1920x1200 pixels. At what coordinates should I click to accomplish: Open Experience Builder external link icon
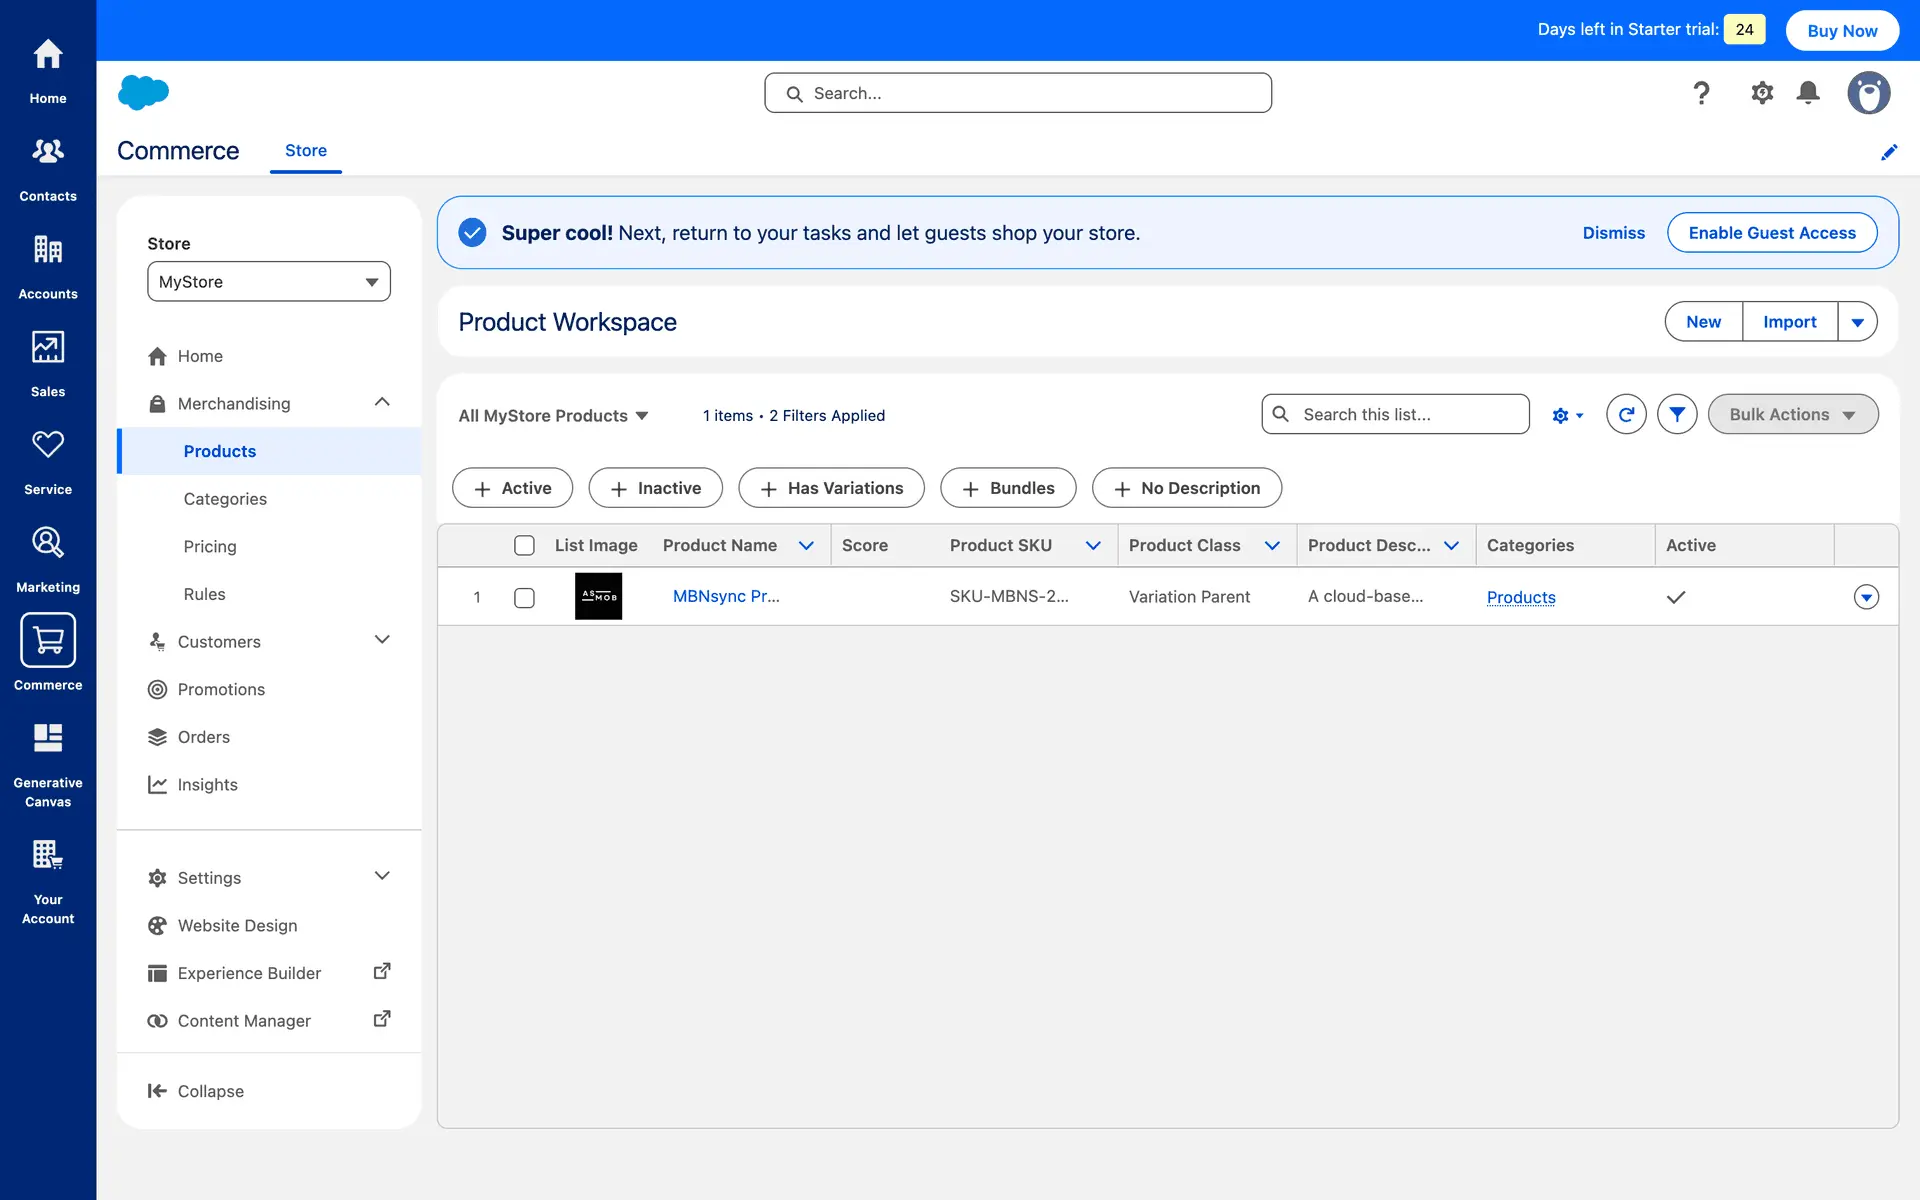tap(381, 971)
